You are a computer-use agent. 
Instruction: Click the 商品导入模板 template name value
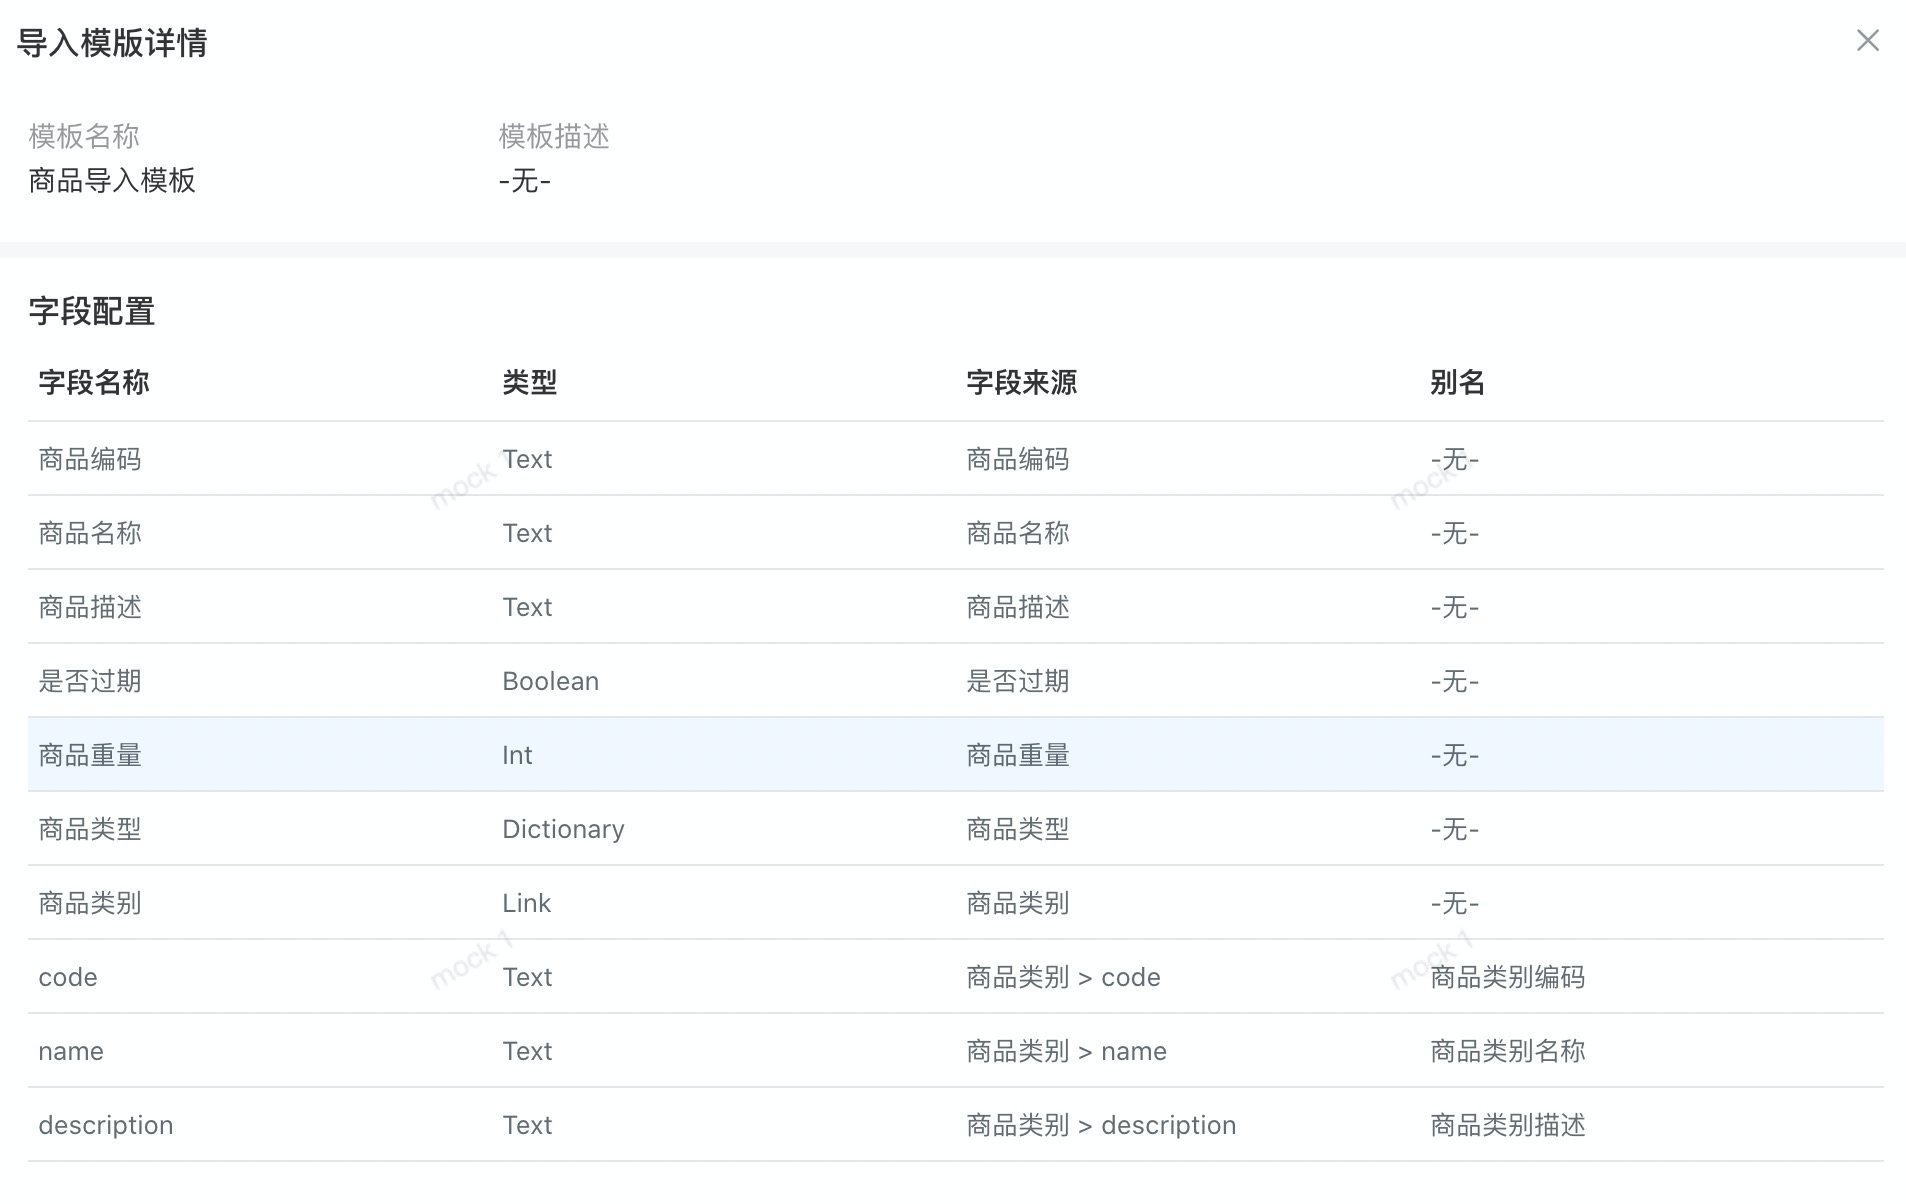tap(112, 181)
